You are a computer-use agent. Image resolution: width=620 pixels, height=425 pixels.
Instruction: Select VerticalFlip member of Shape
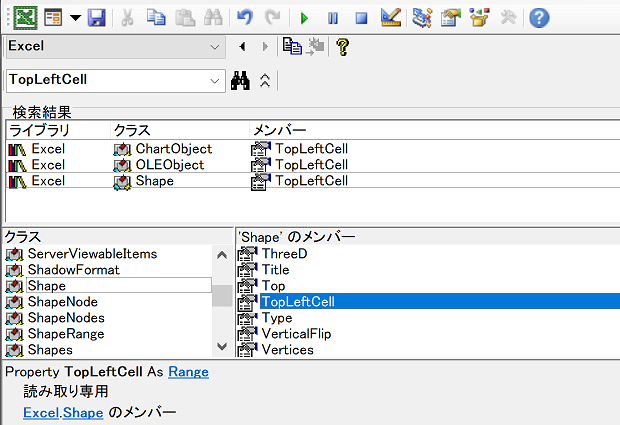coord(296,334)
